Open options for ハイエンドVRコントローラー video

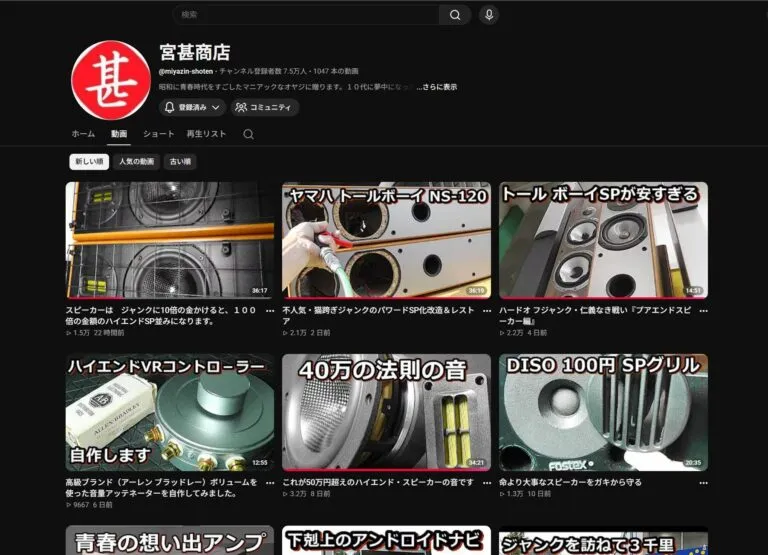pyautogui.click(x=270, y=483)
